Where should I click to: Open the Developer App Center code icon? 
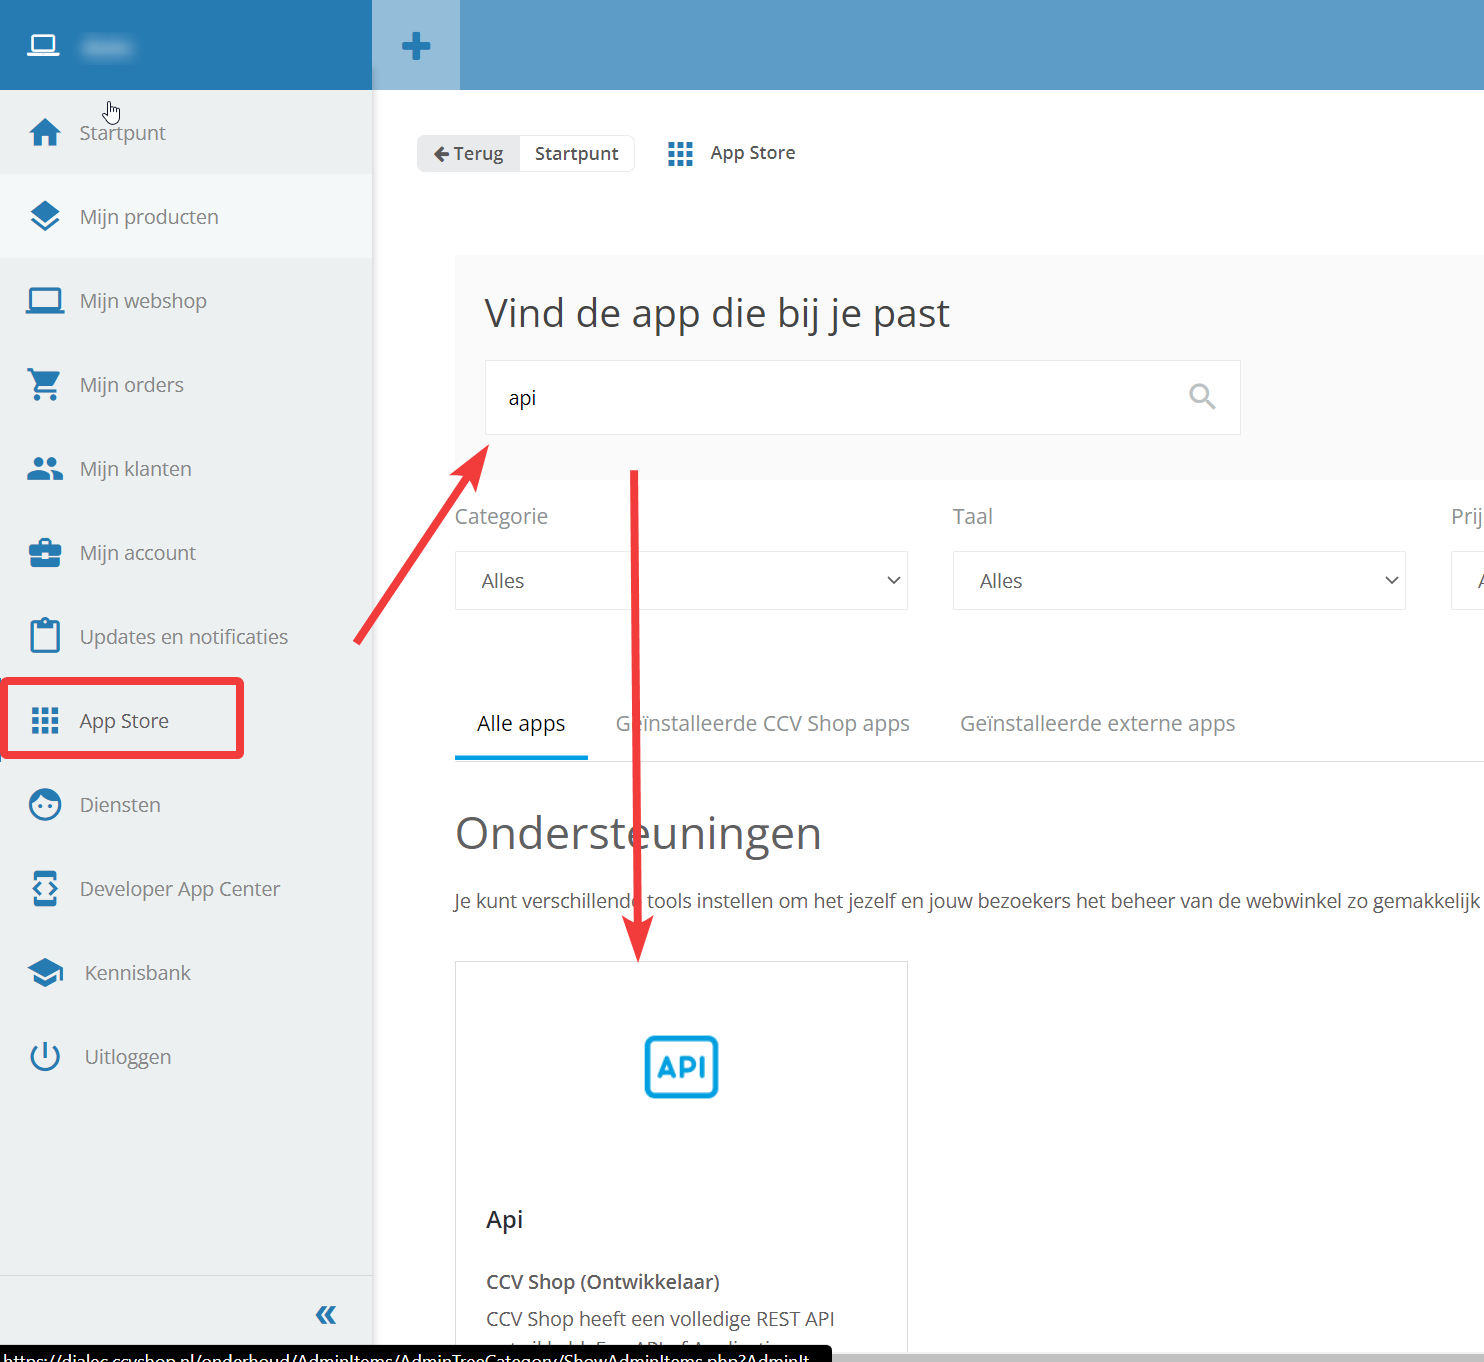45,888
